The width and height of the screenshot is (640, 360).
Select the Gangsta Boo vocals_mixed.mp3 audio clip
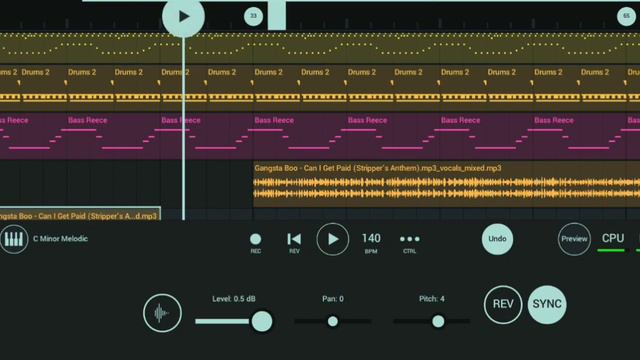pyautogui.click(x=447, y=184)
